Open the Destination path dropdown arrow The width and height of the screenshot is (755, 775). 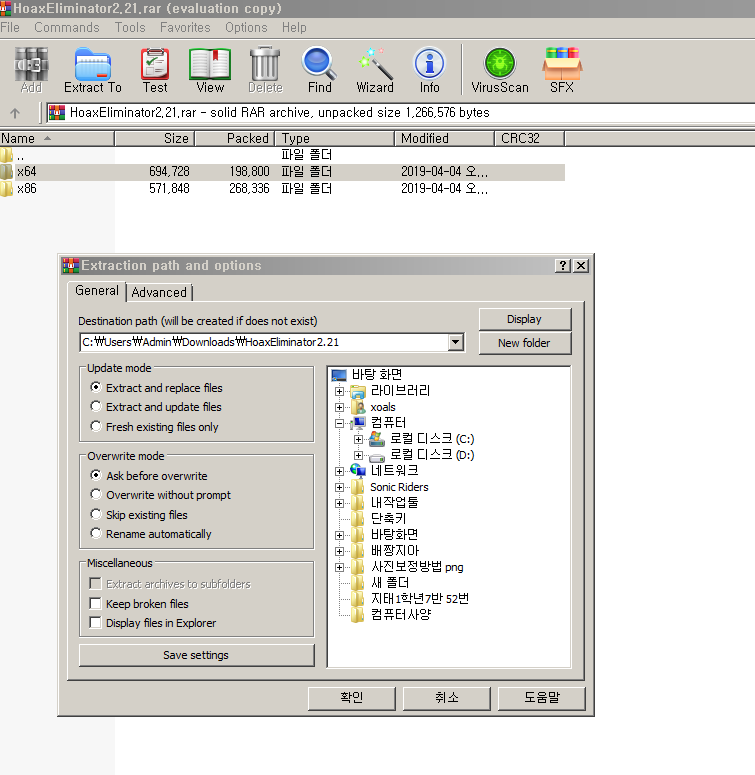pyautogui.click(x=456, y=342)
